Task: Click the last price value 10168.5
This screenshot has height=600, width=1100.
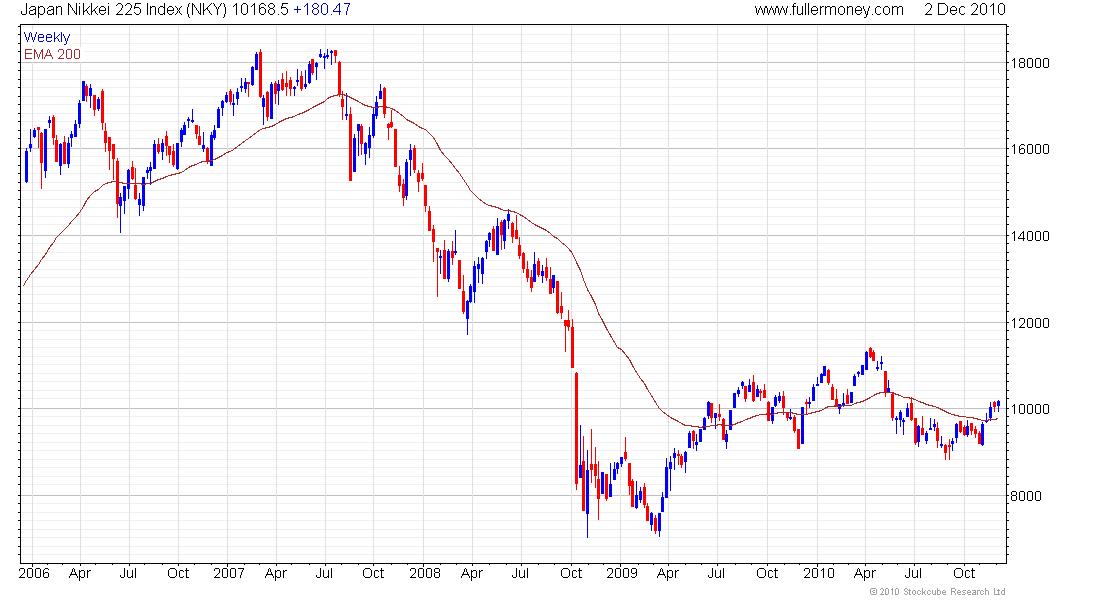Action: coord(260,10)
